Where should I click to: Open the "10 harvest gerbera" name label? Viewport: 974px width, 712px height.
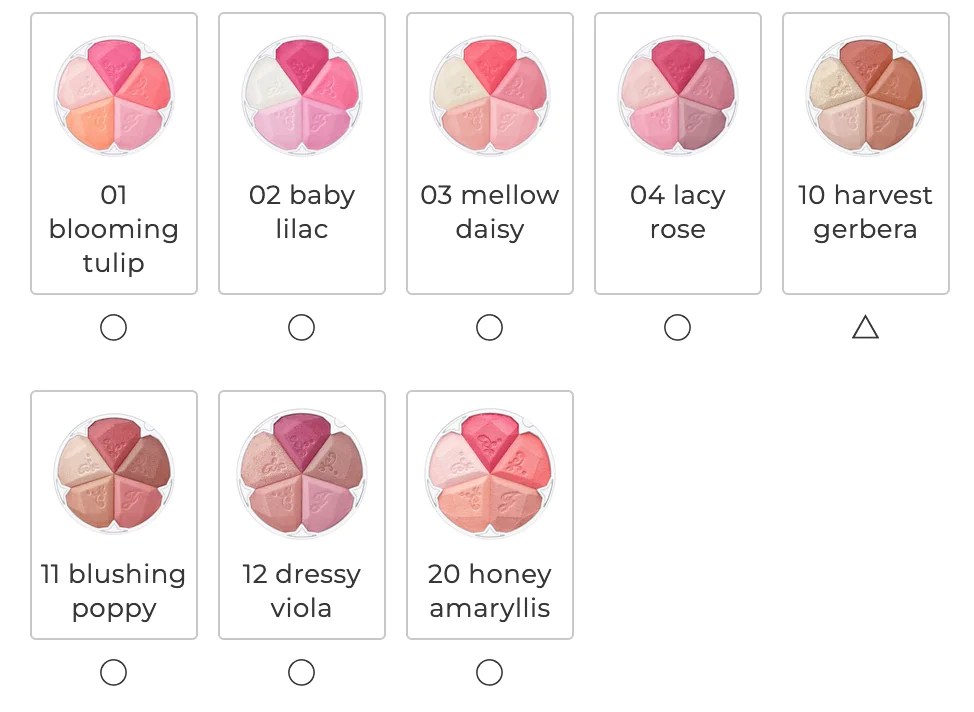865,212
